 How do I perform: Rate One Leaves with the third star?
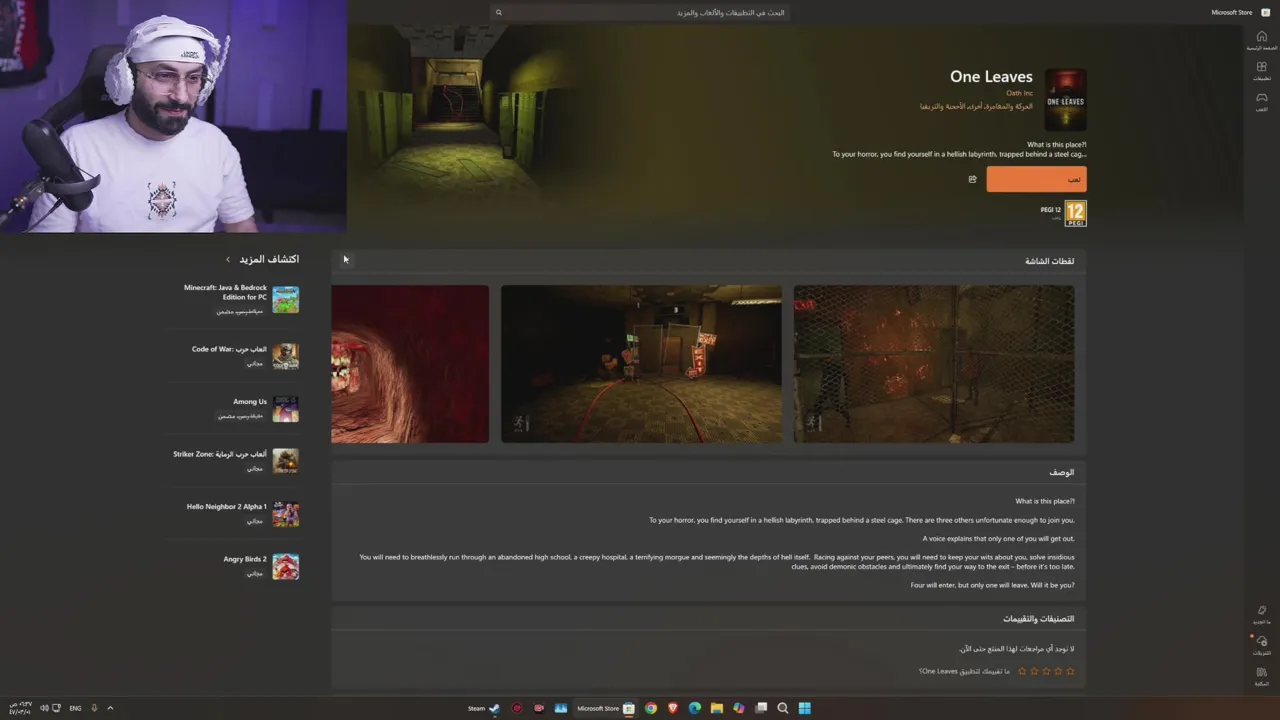[1046, 671]
